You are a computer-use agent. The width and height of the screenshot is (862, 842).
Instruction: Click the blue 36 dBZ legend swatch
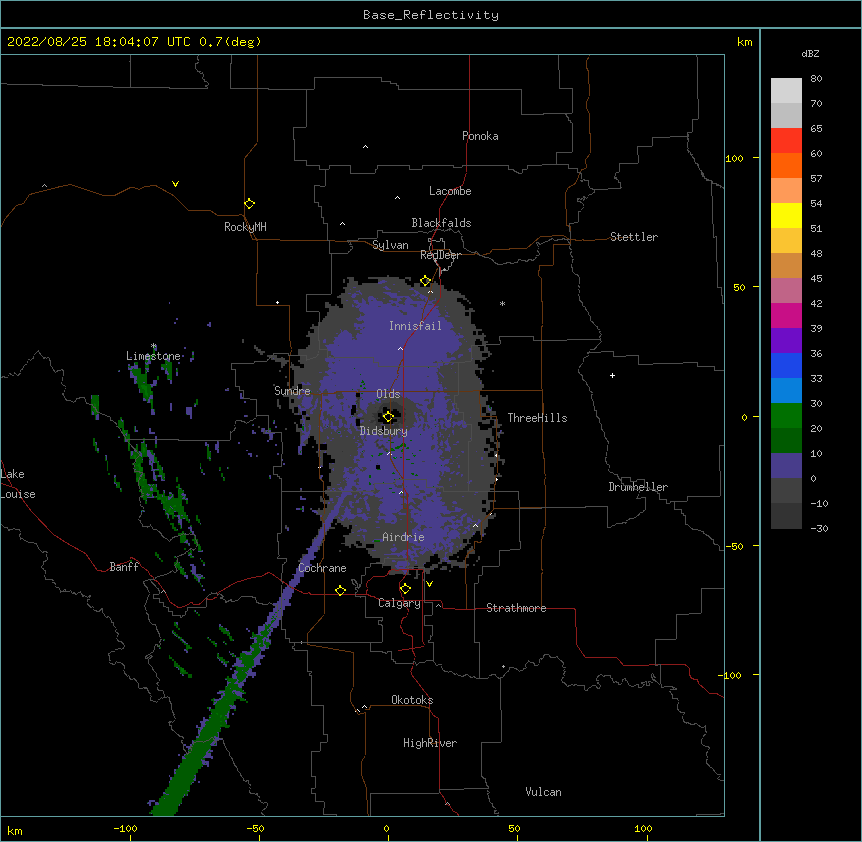click(786, 365)
